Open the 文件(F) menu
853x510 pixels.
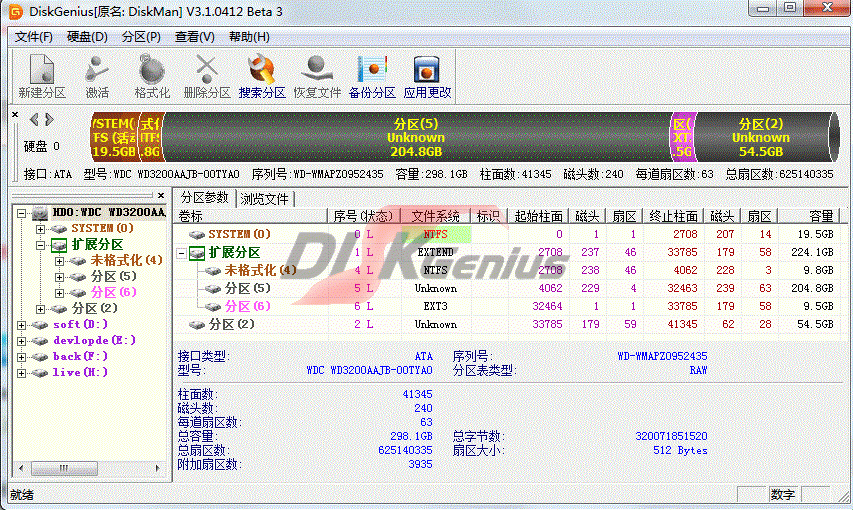(34, 36)
